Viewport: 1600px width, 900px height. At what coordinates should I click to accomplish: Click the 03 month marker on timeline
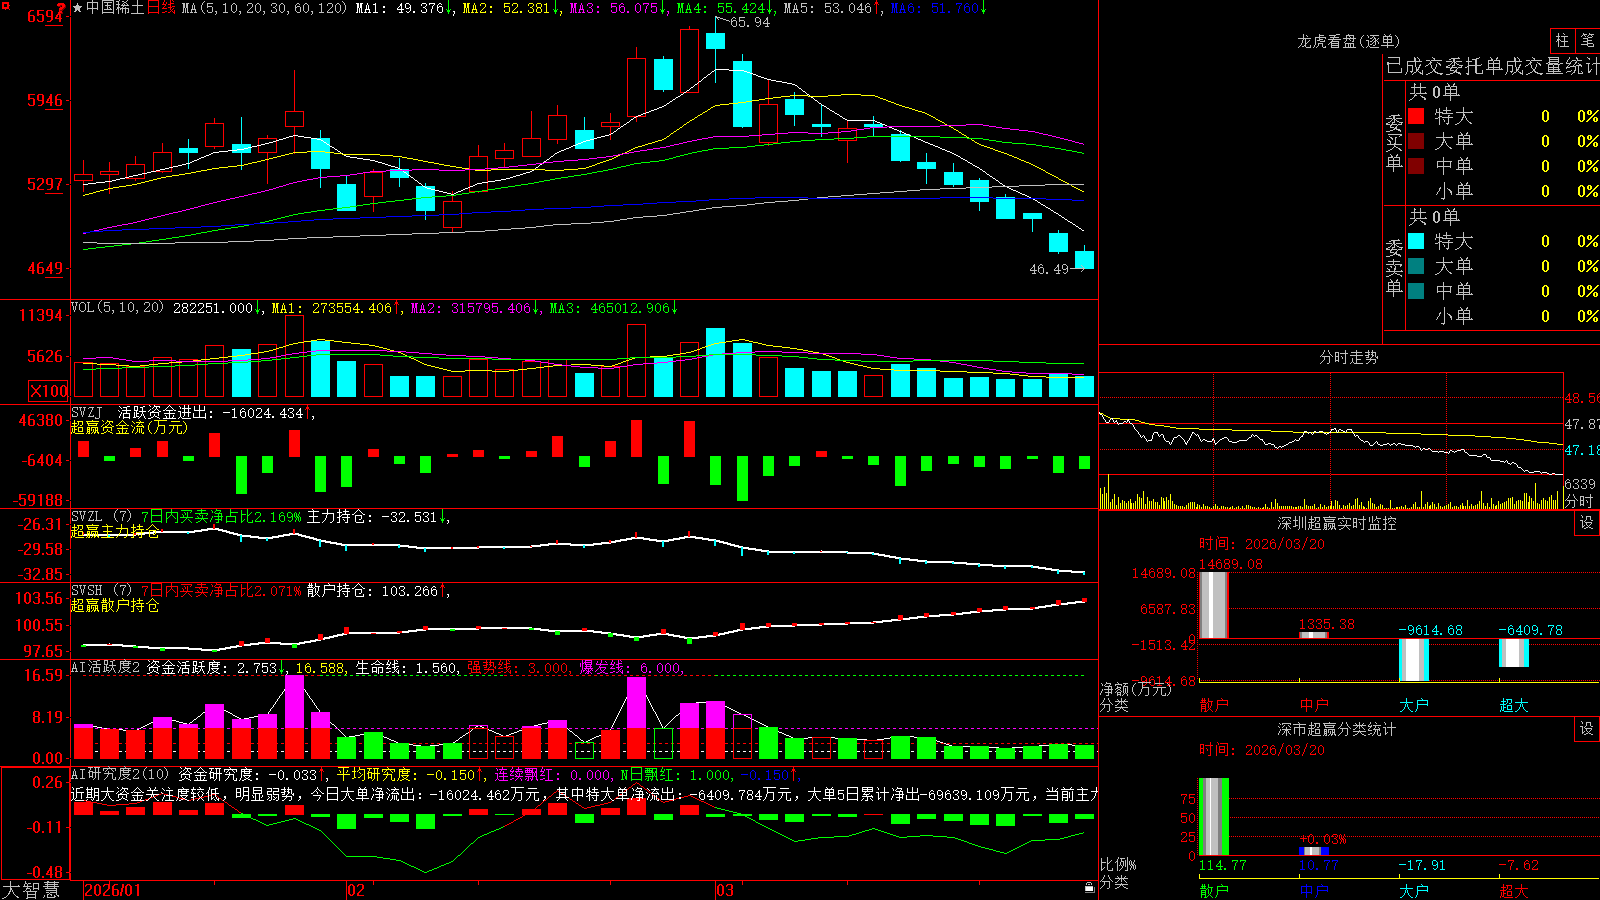tap(725, 890)
